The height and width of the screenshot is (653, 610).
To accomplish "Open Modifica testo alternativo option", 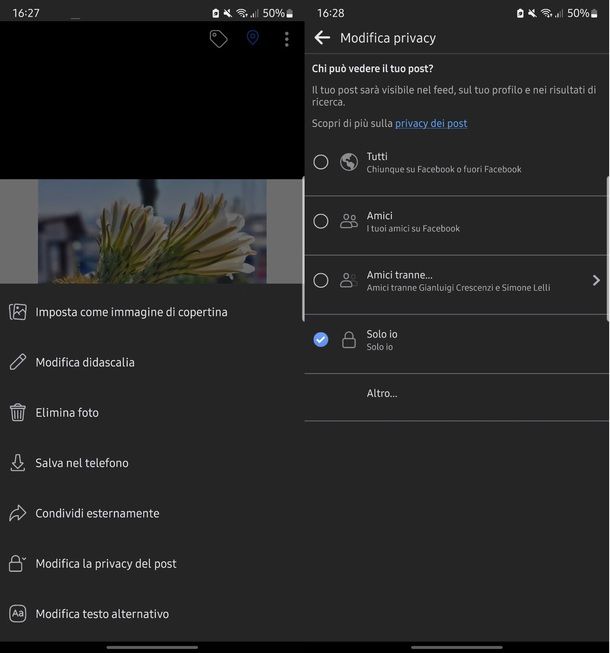I will coord(102,614).
